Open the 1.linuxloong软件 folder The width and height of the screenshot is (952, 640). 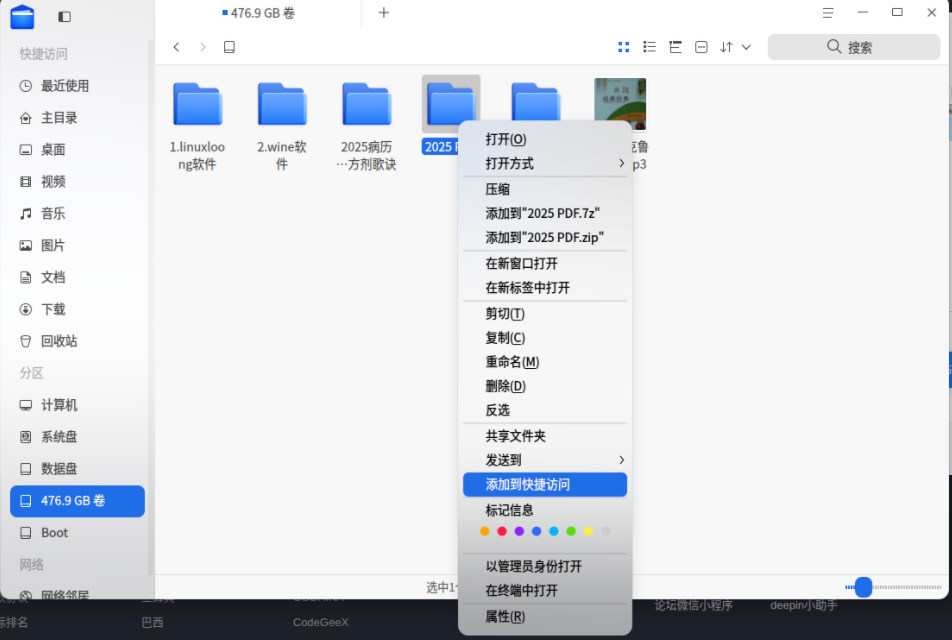(196, 103)
